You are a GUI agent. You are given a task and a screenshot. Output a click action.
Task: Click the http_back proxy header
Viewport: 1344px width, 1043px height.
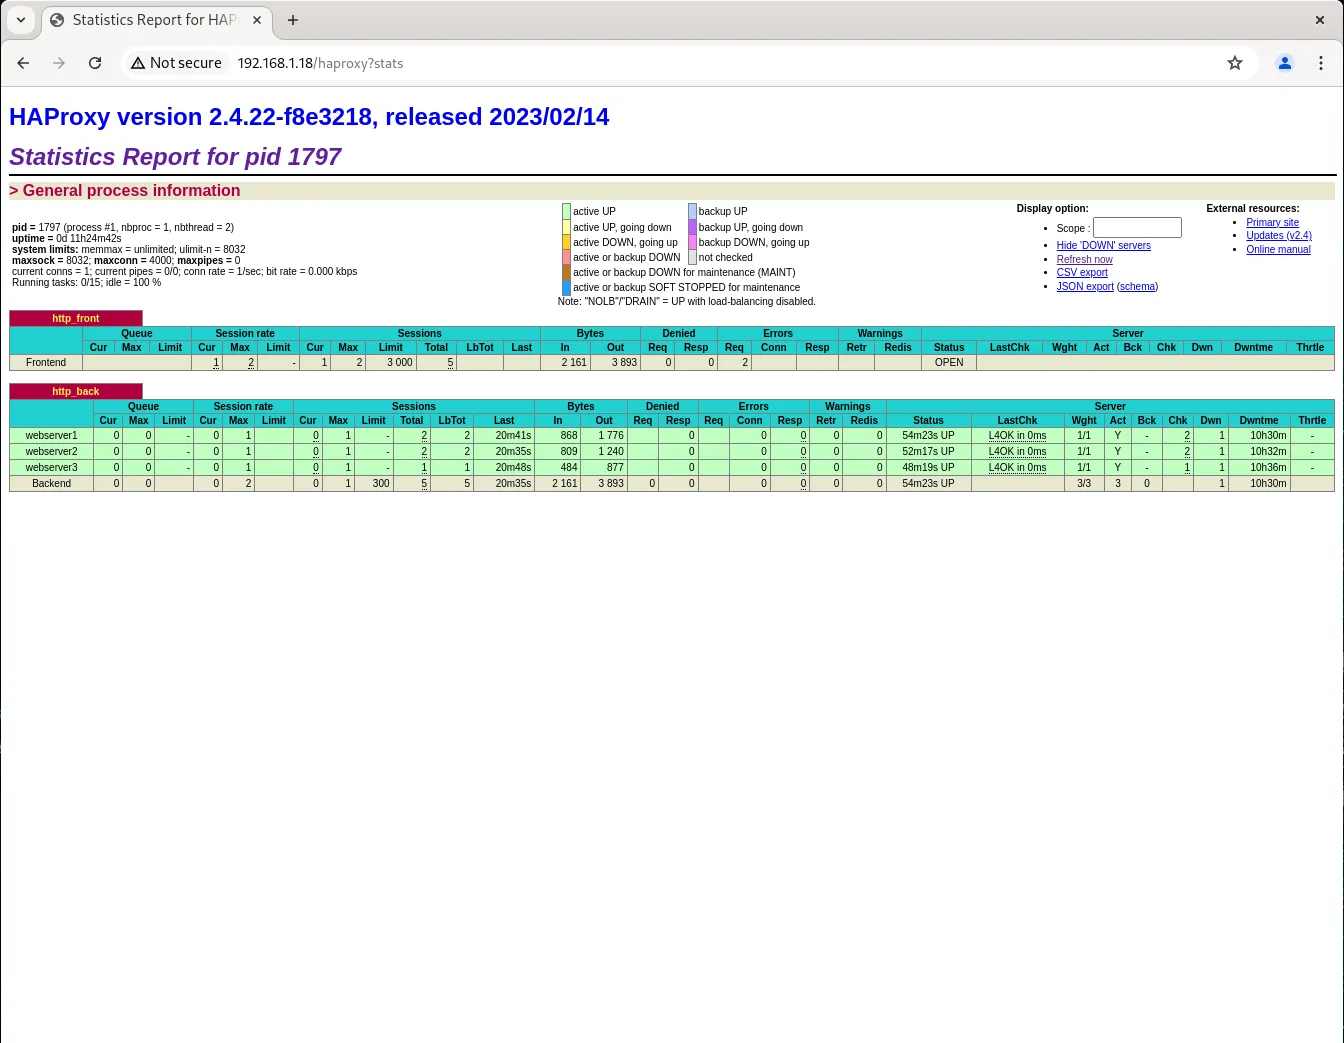pyautogui.click(x=76, y=392)
